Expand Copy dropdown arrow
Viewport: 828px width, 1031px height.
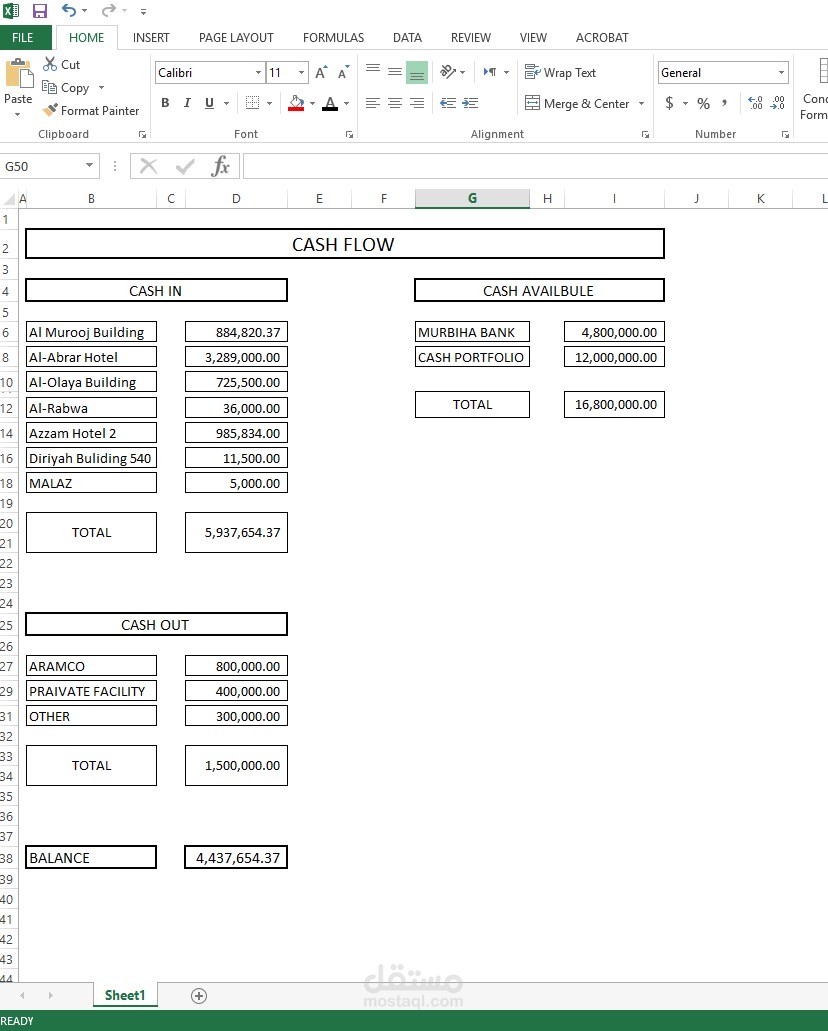[101, 87]
